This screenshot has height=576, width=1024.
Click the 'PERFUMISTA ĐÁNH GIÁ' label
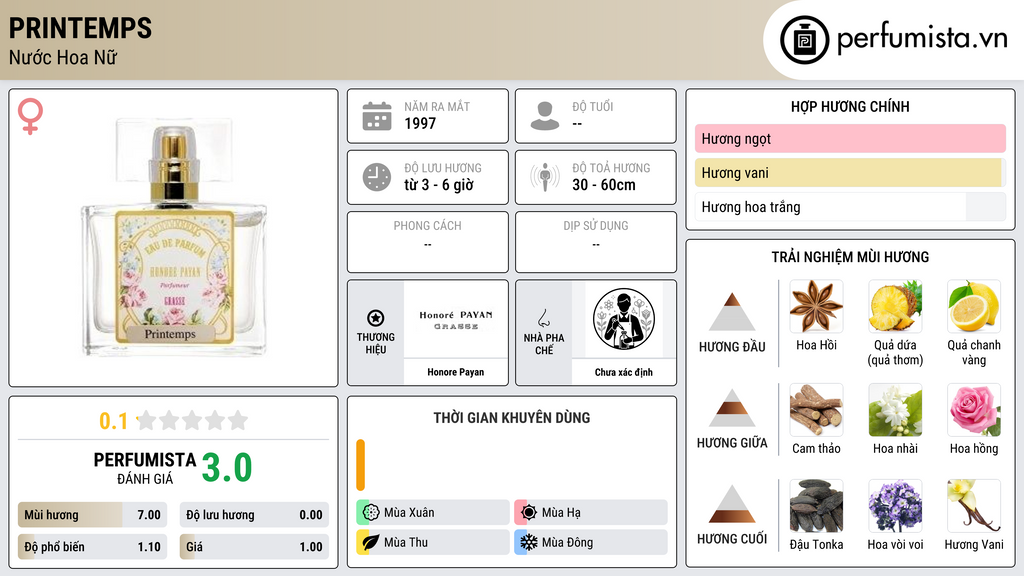[x=145, y=468]
